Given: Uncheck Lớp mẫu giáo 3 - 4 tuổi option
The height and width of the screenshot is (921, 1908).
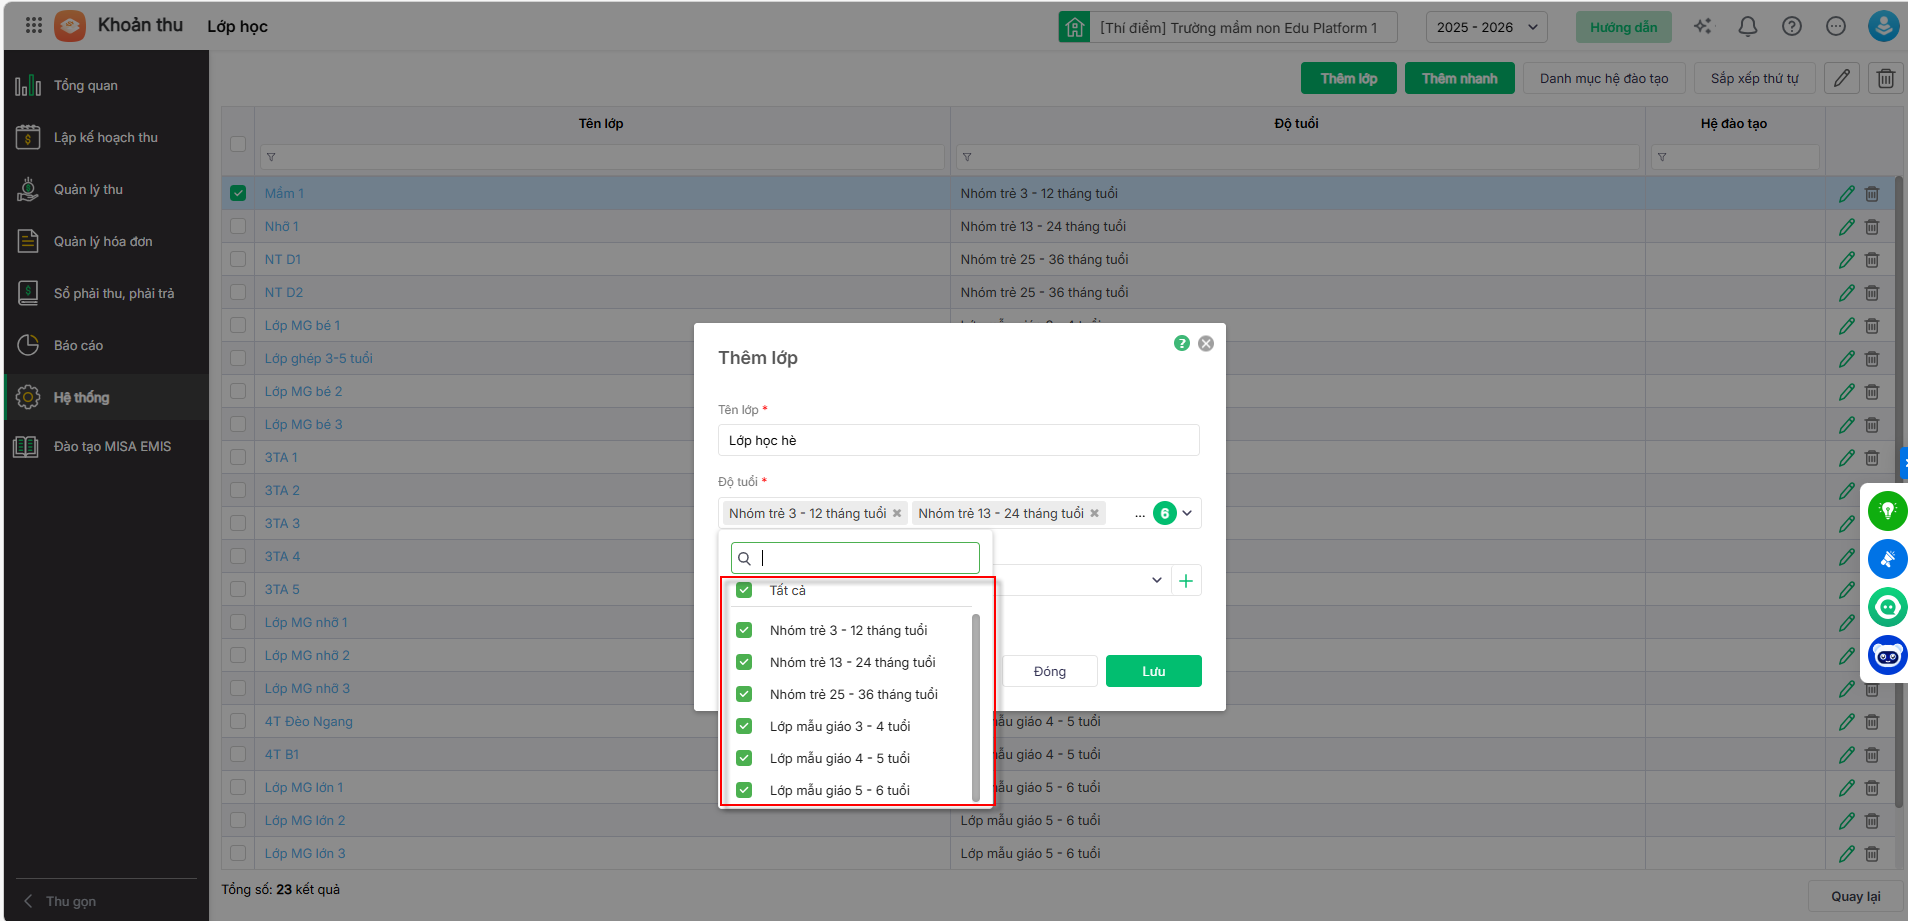Looking at the screenshot, I should (744, 726).
